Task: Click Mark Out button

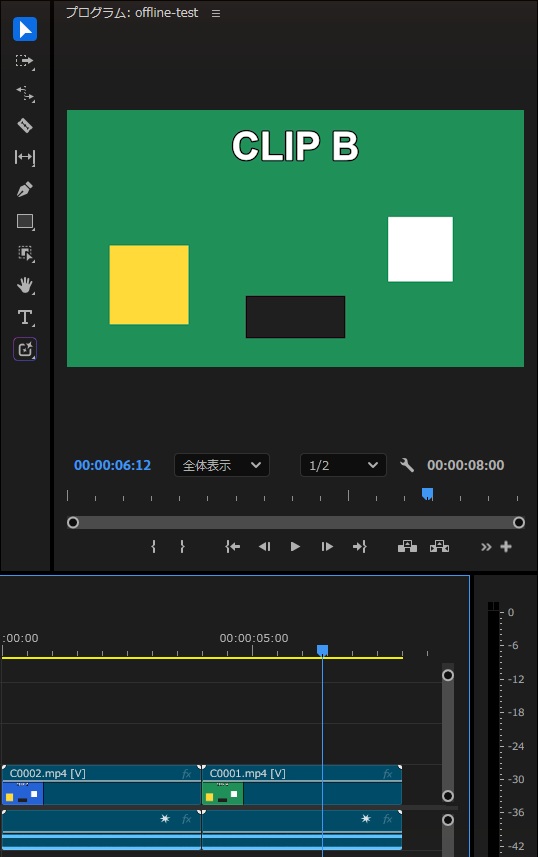Action: pyautogui.click(x=182, y=547)
